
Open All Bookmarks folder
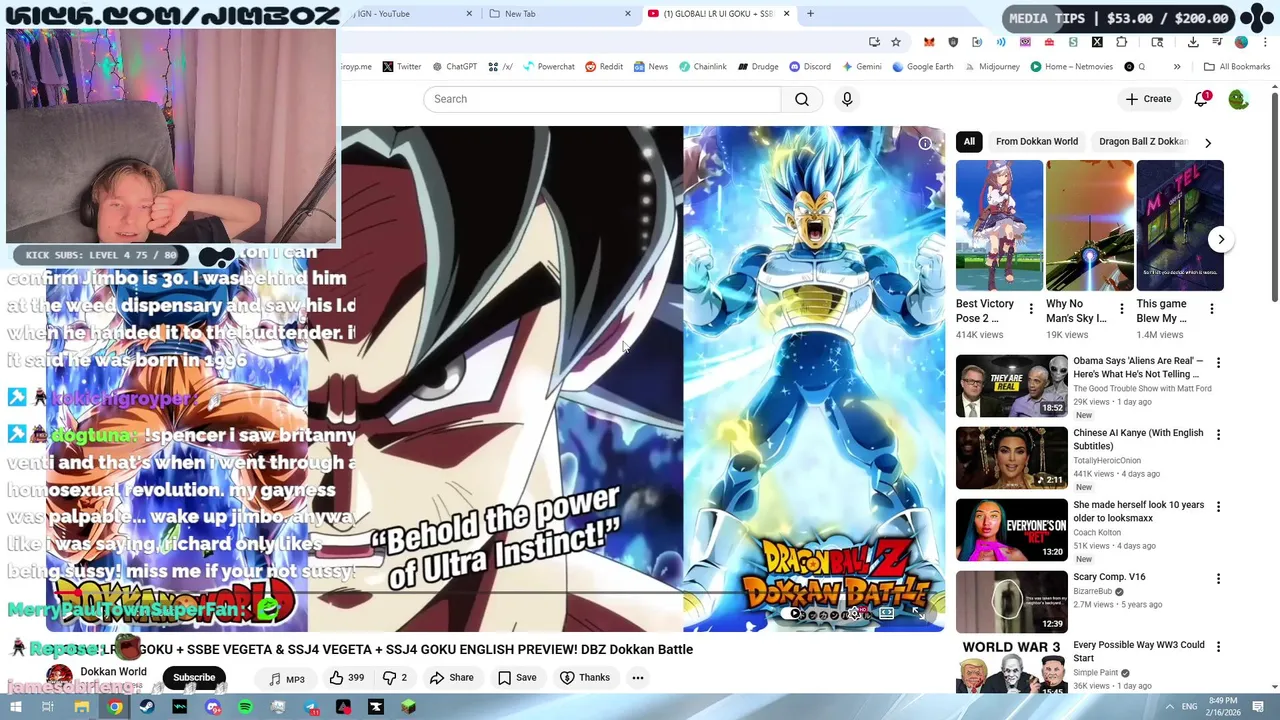tap(1237, 67)
